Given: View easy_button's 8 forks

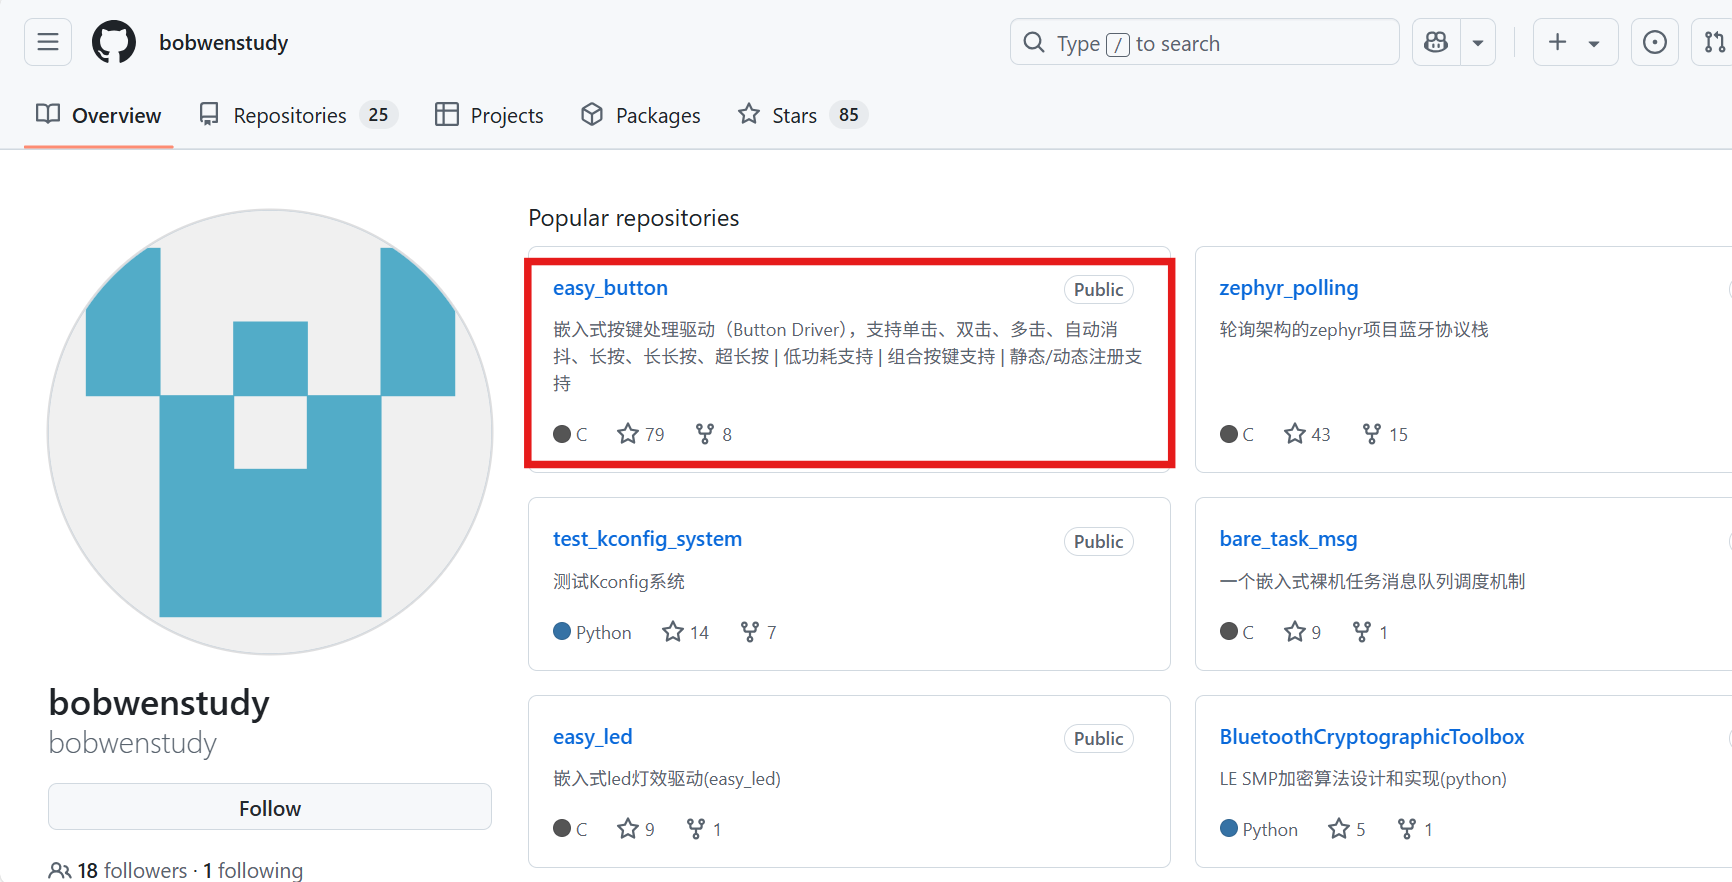Looking at the screenshot, I should coord(714,434).
